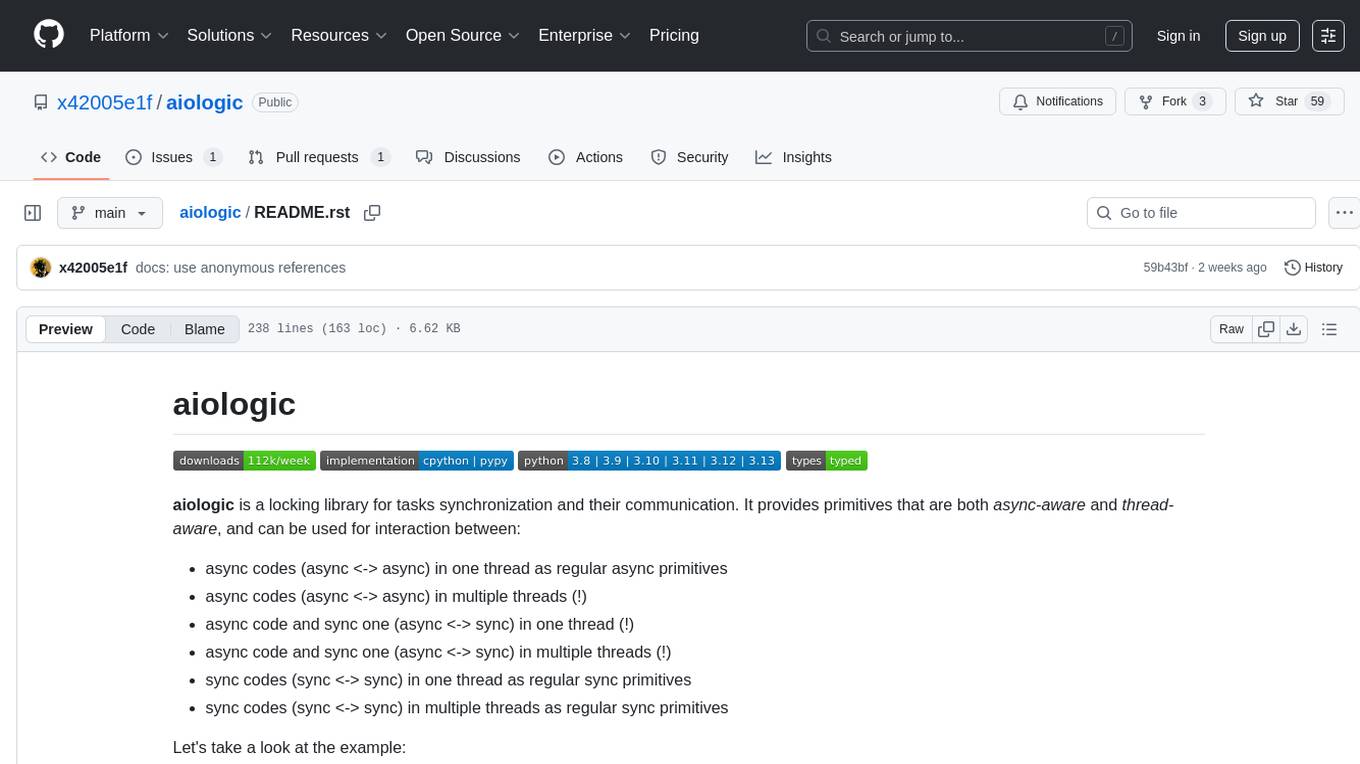Click the Notifications bell button
The width and height of the screenshot is (1360, 764).
click(1057, 101)
